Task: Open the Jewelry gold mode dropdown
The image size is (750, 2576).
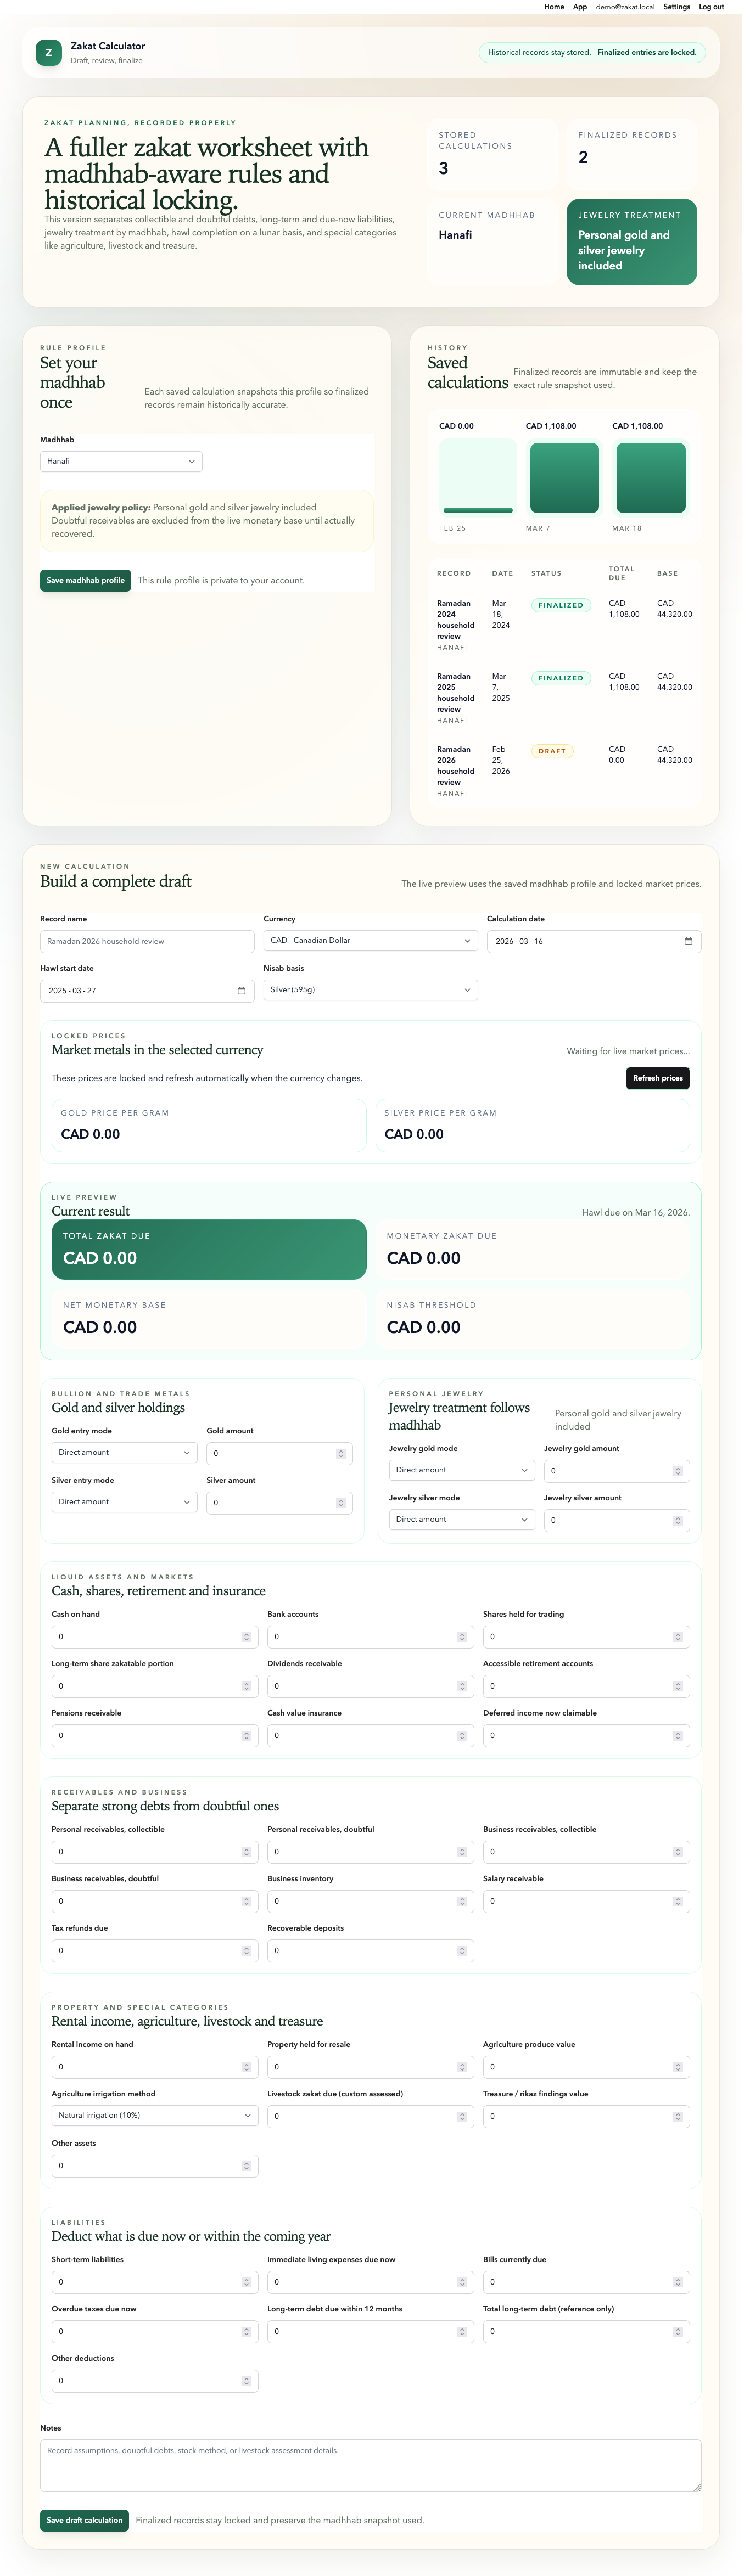Action: pos(461,1470)
